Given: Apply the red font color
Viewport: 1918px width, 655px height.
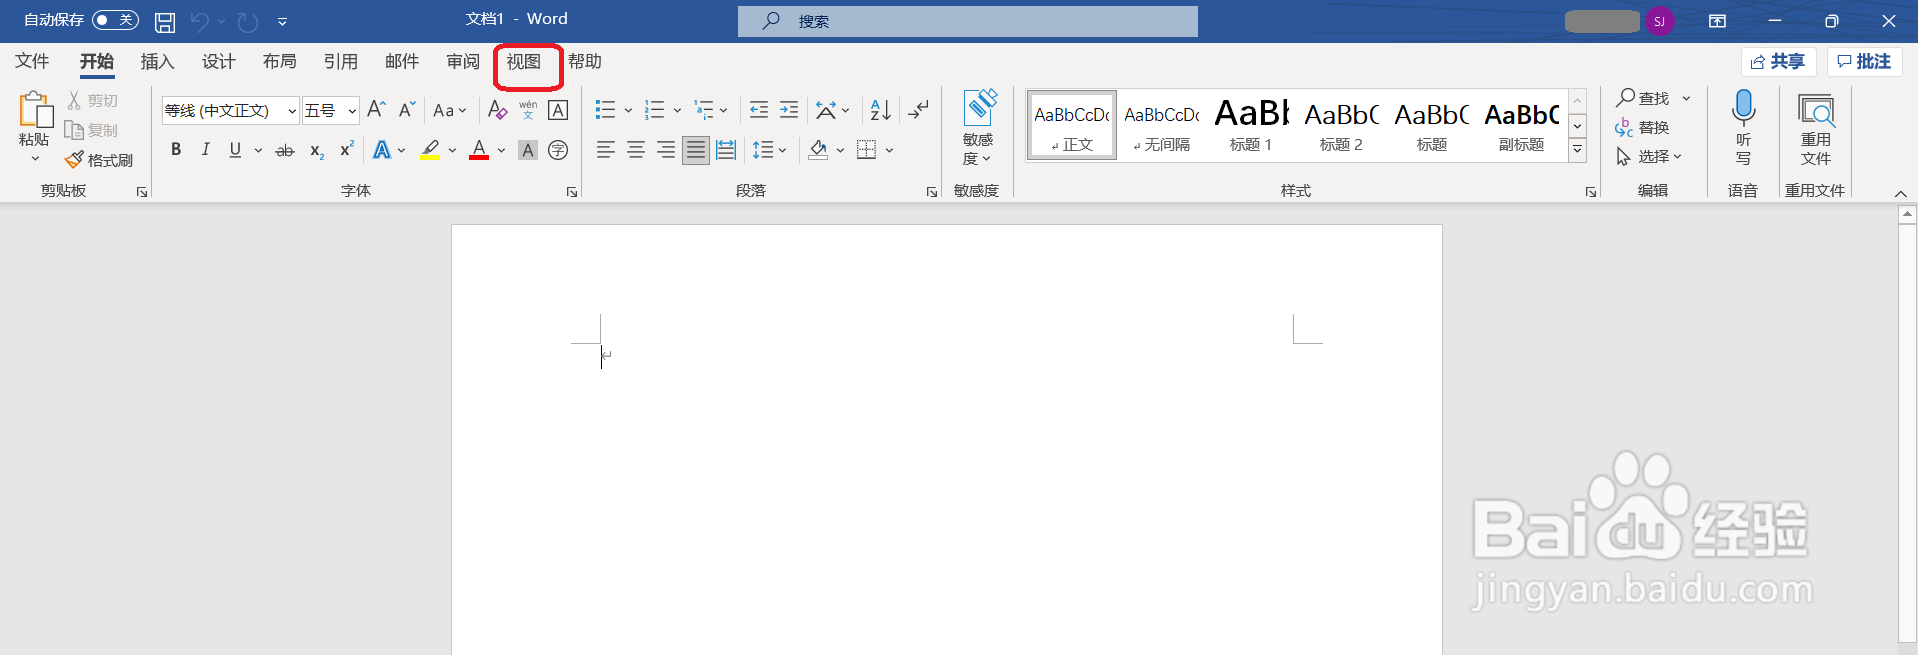Looking at the screenshot, I should click(x=479, y=150).
